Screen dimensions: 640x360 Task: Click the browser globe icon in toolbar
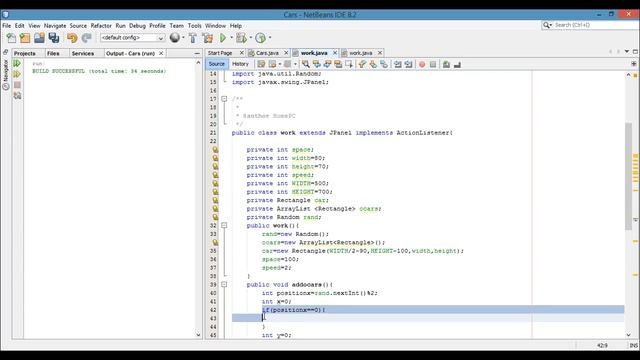(175, 38)
